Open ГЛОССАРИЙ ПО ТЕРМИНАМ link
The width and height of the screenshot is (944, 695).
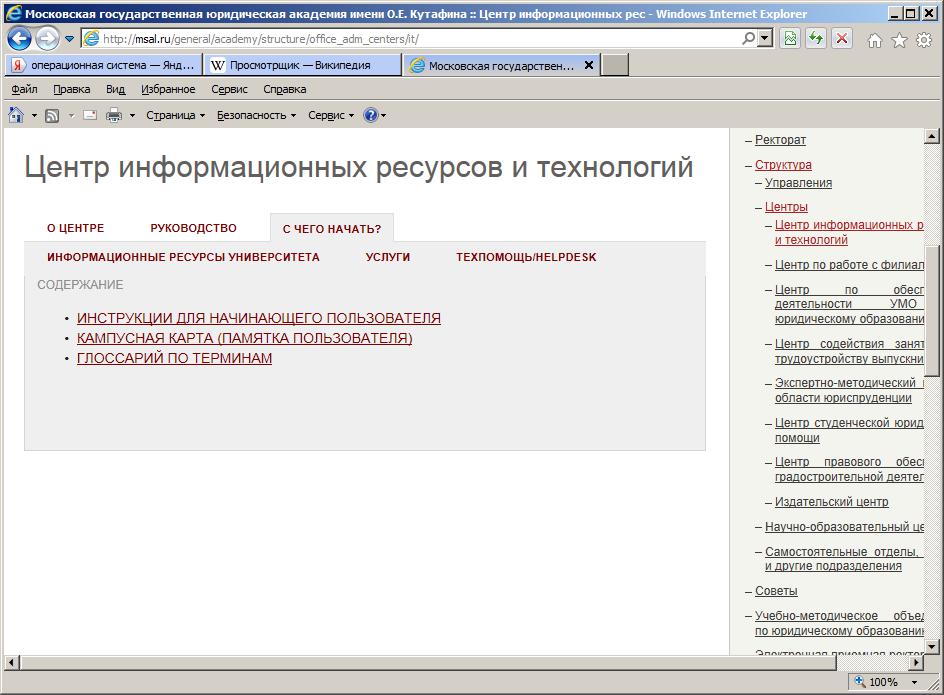pyautogui.click(x=175, y=358)
